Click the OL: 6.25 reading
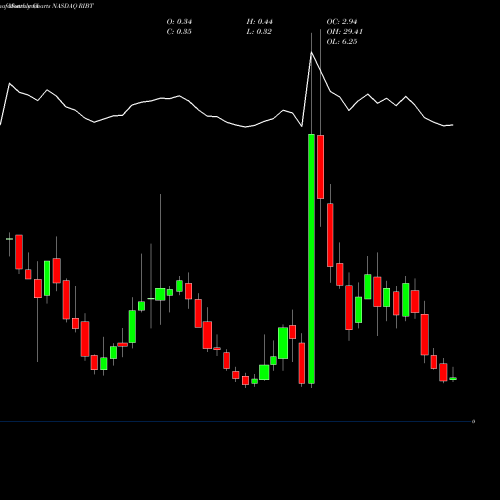The image size is (500, 500). [x=342, y=42]
